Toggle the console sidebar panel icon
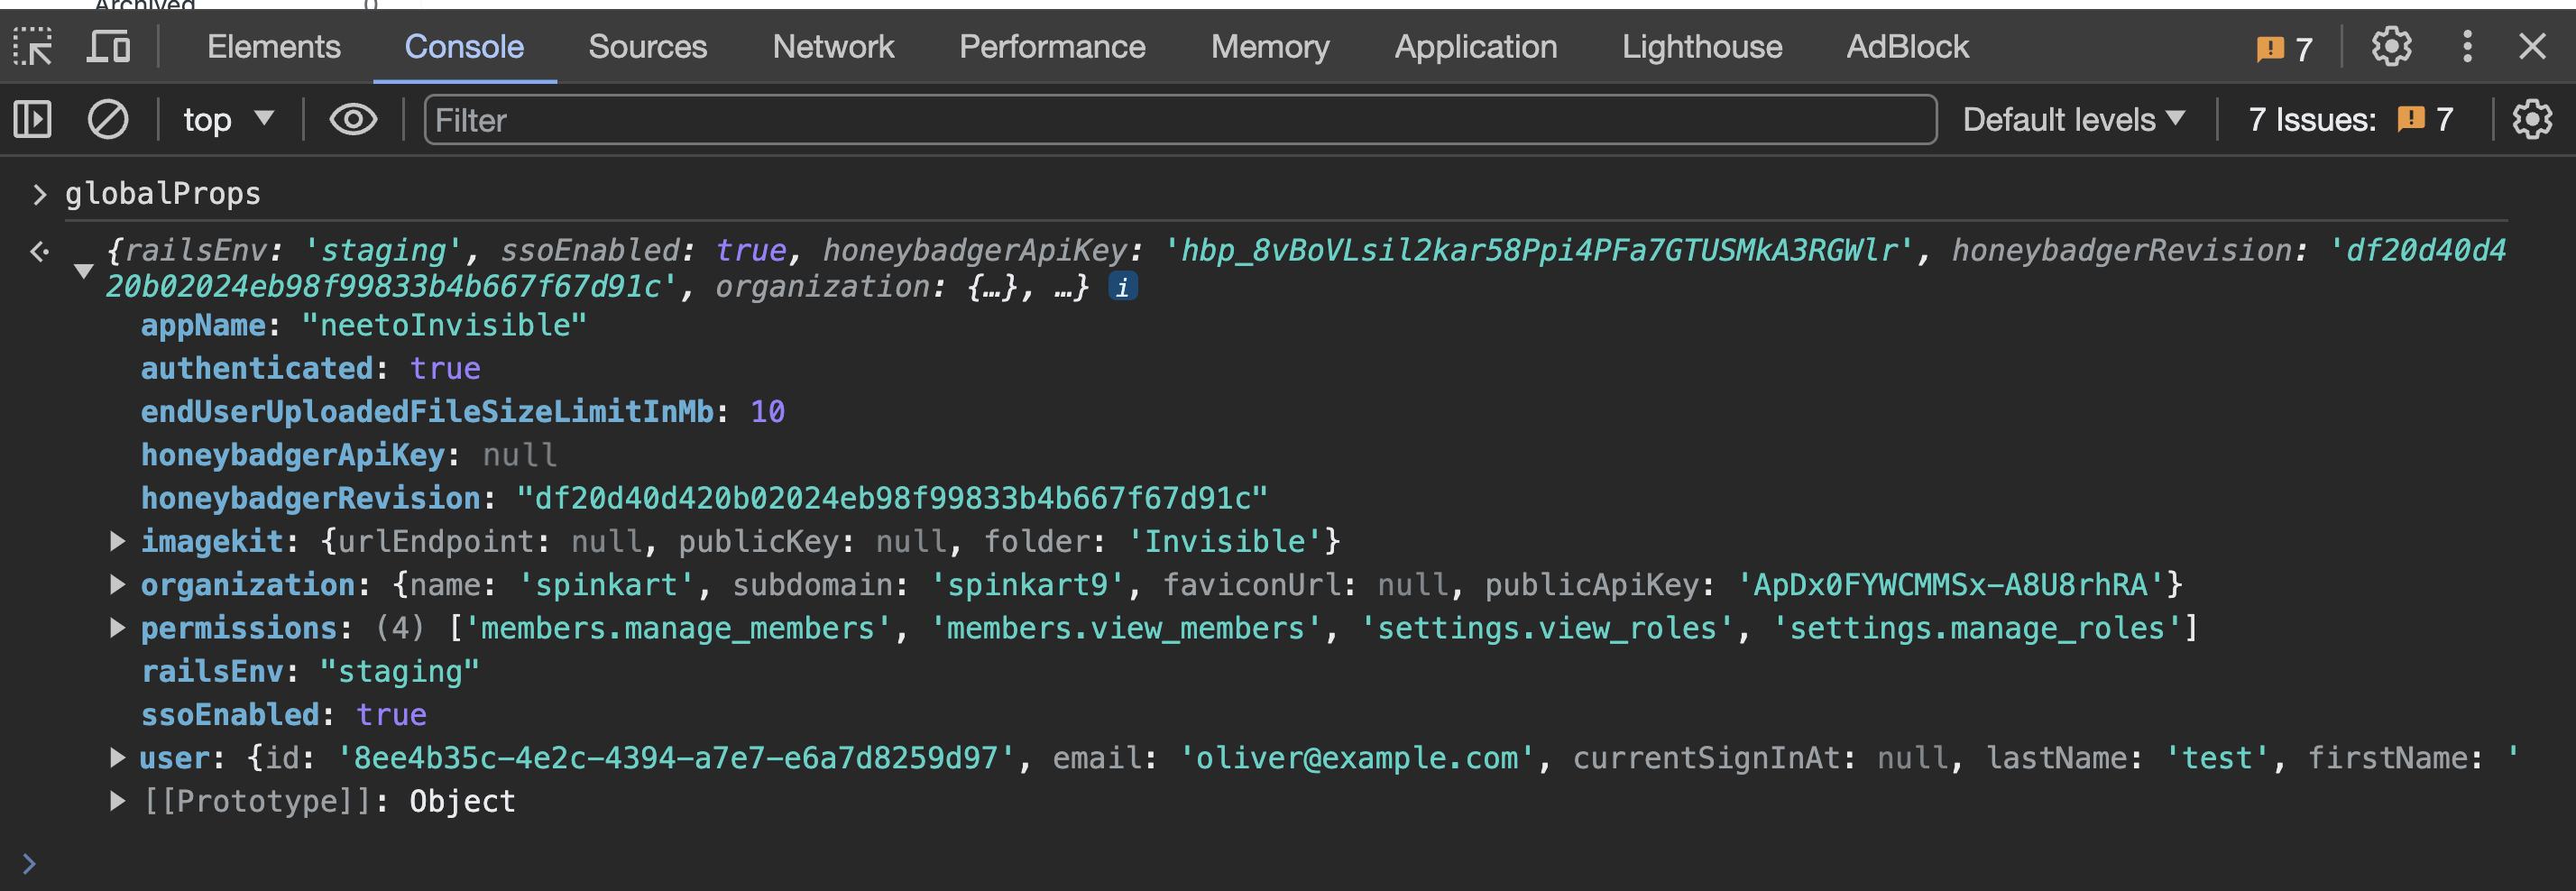The image size is (2576, 891). 33,120
